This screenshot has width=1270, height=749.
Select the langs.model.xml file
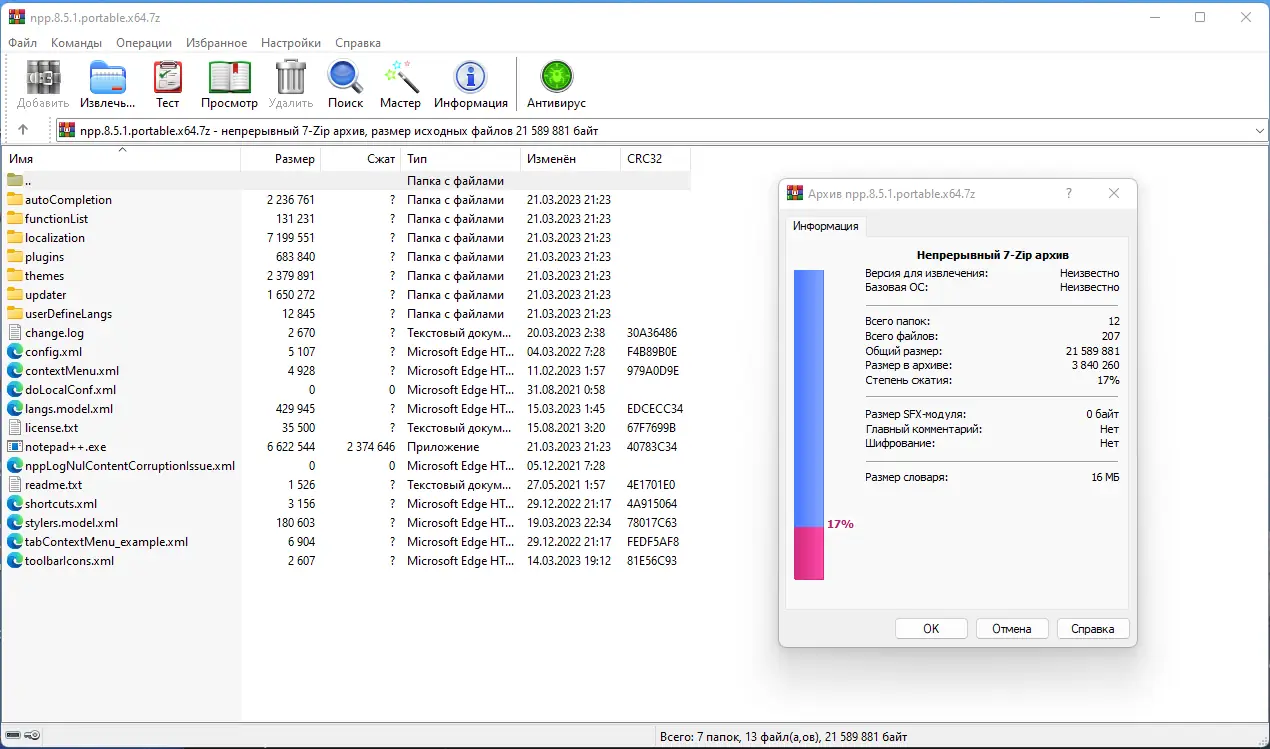(x=69, y=408)
